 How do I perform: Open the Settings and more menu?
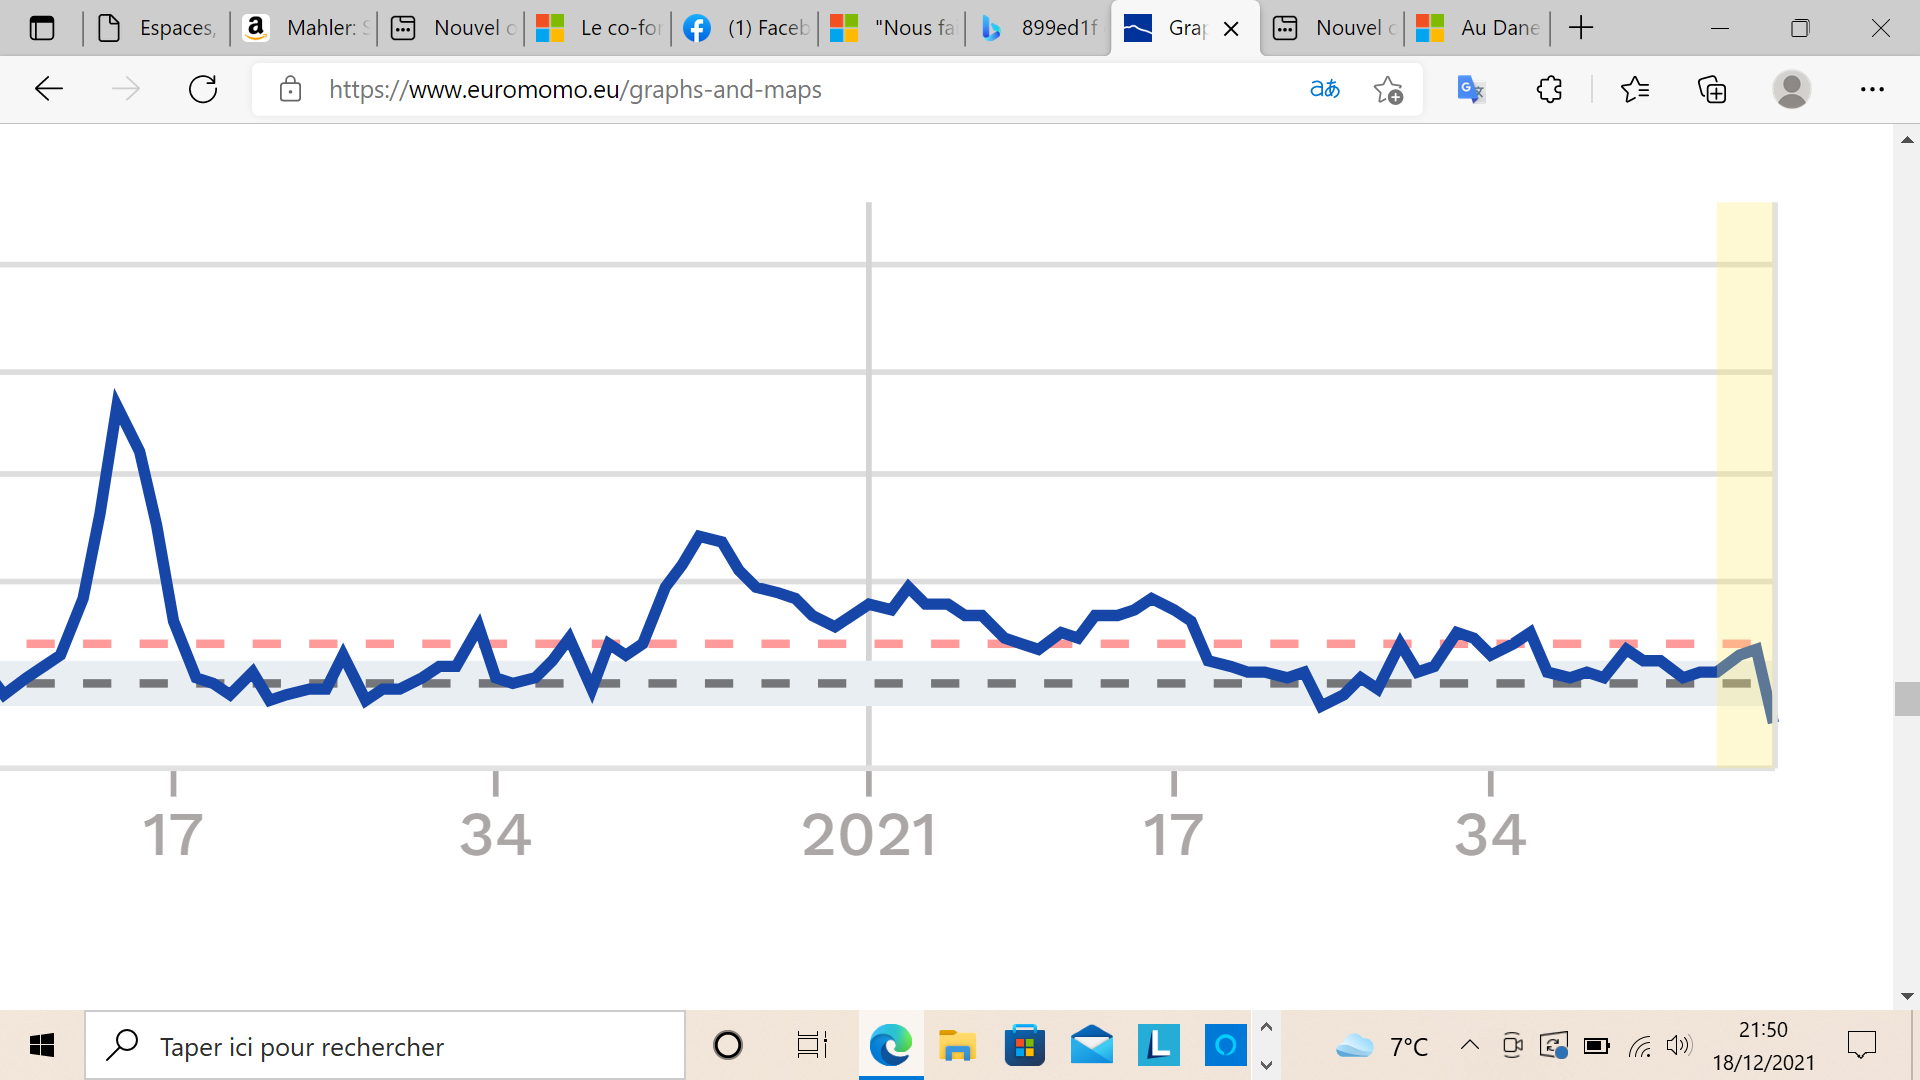point(1872,89)
